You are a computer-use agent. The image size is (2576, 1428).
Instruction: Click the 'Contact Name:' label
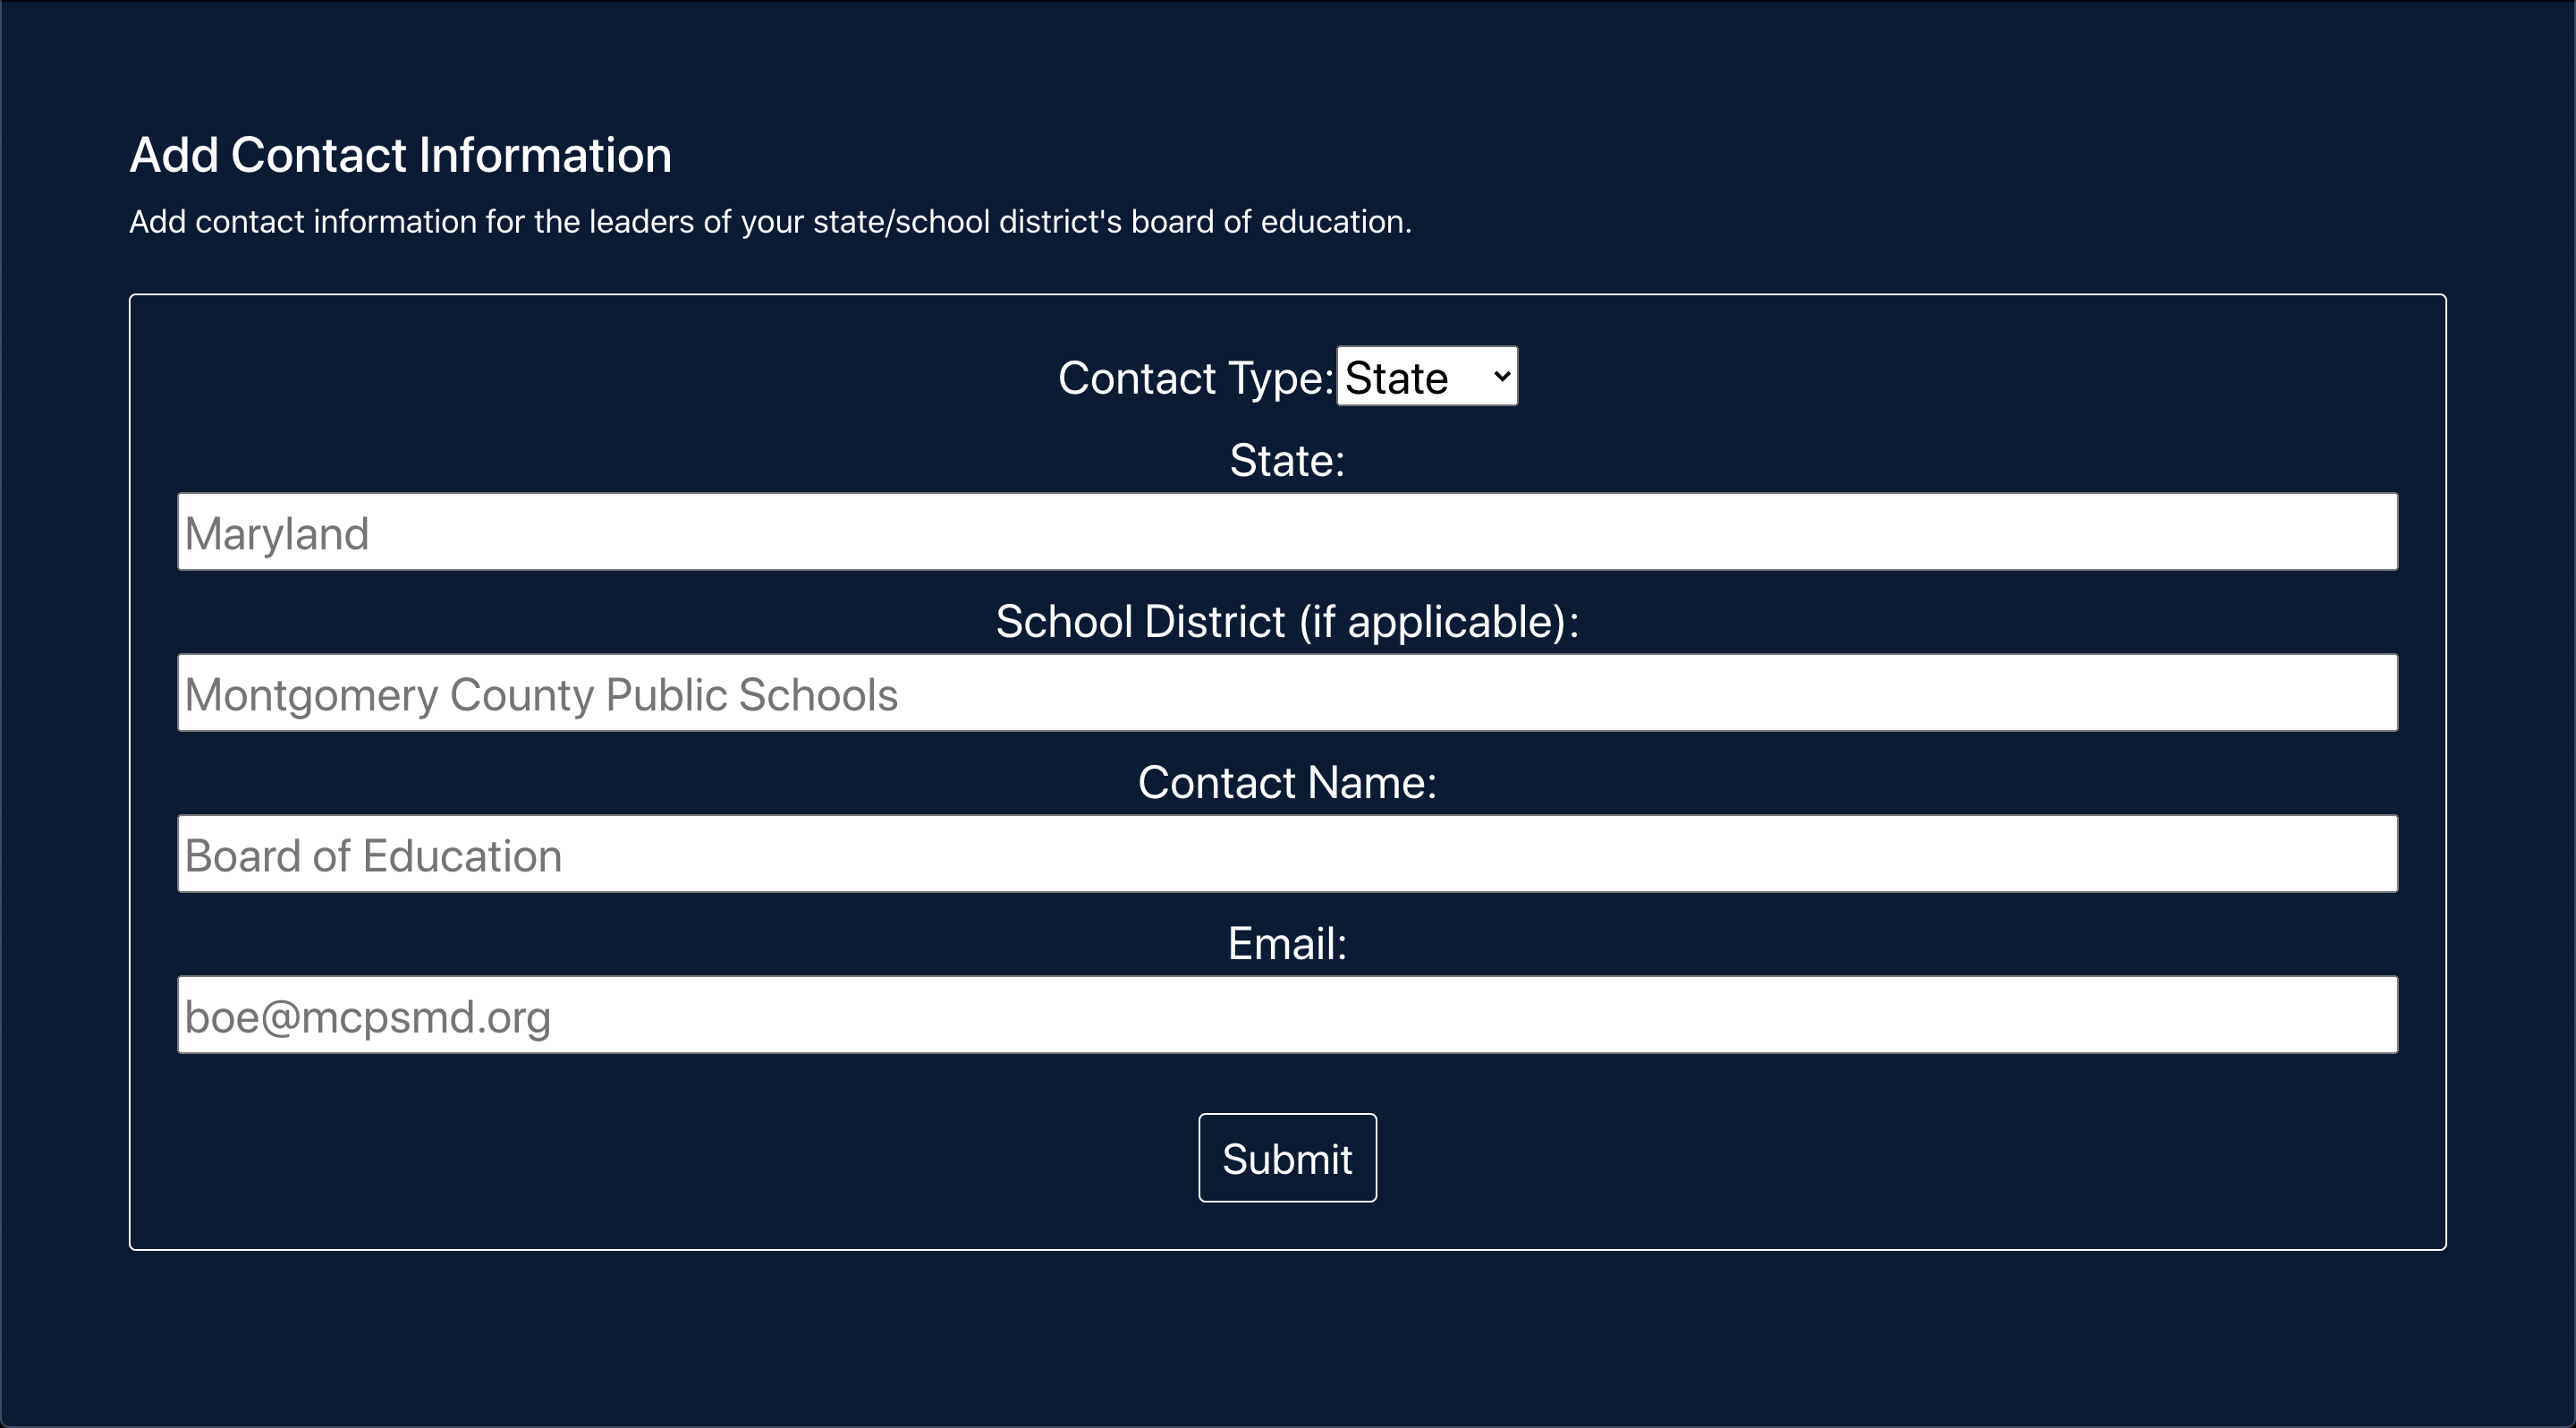tap(1287, 783)
